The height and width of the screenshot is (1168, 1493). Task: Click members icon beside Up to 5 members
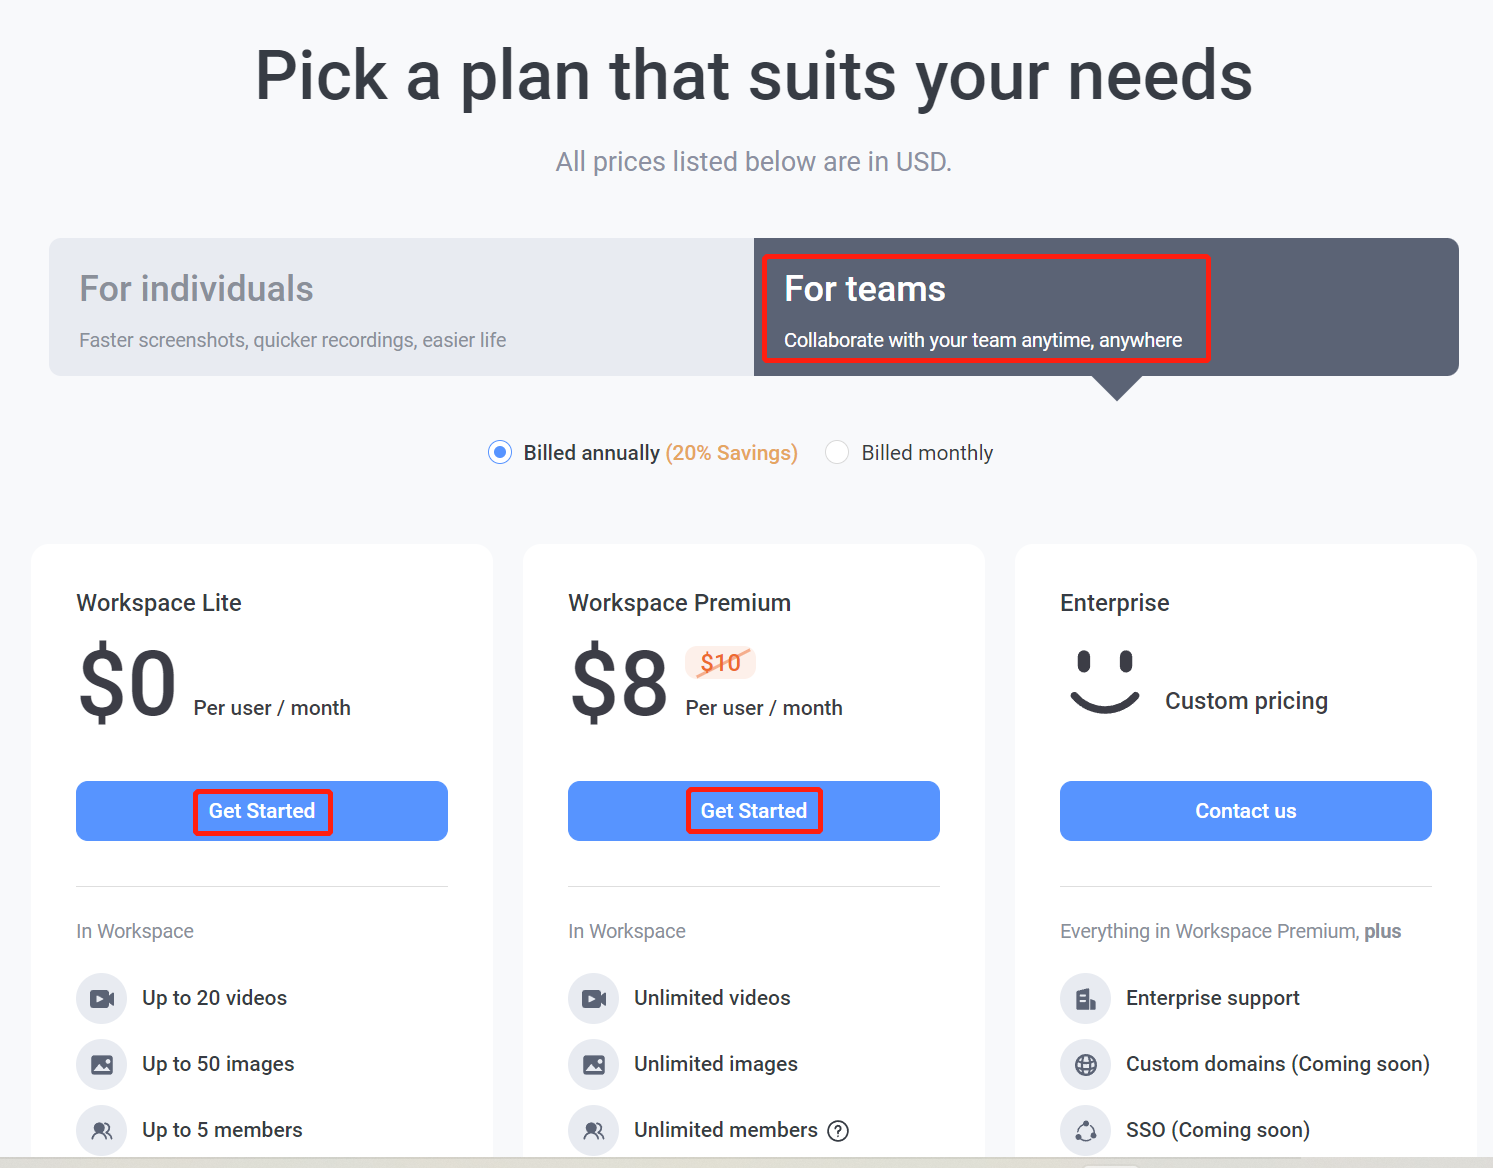click(101, 1130)
